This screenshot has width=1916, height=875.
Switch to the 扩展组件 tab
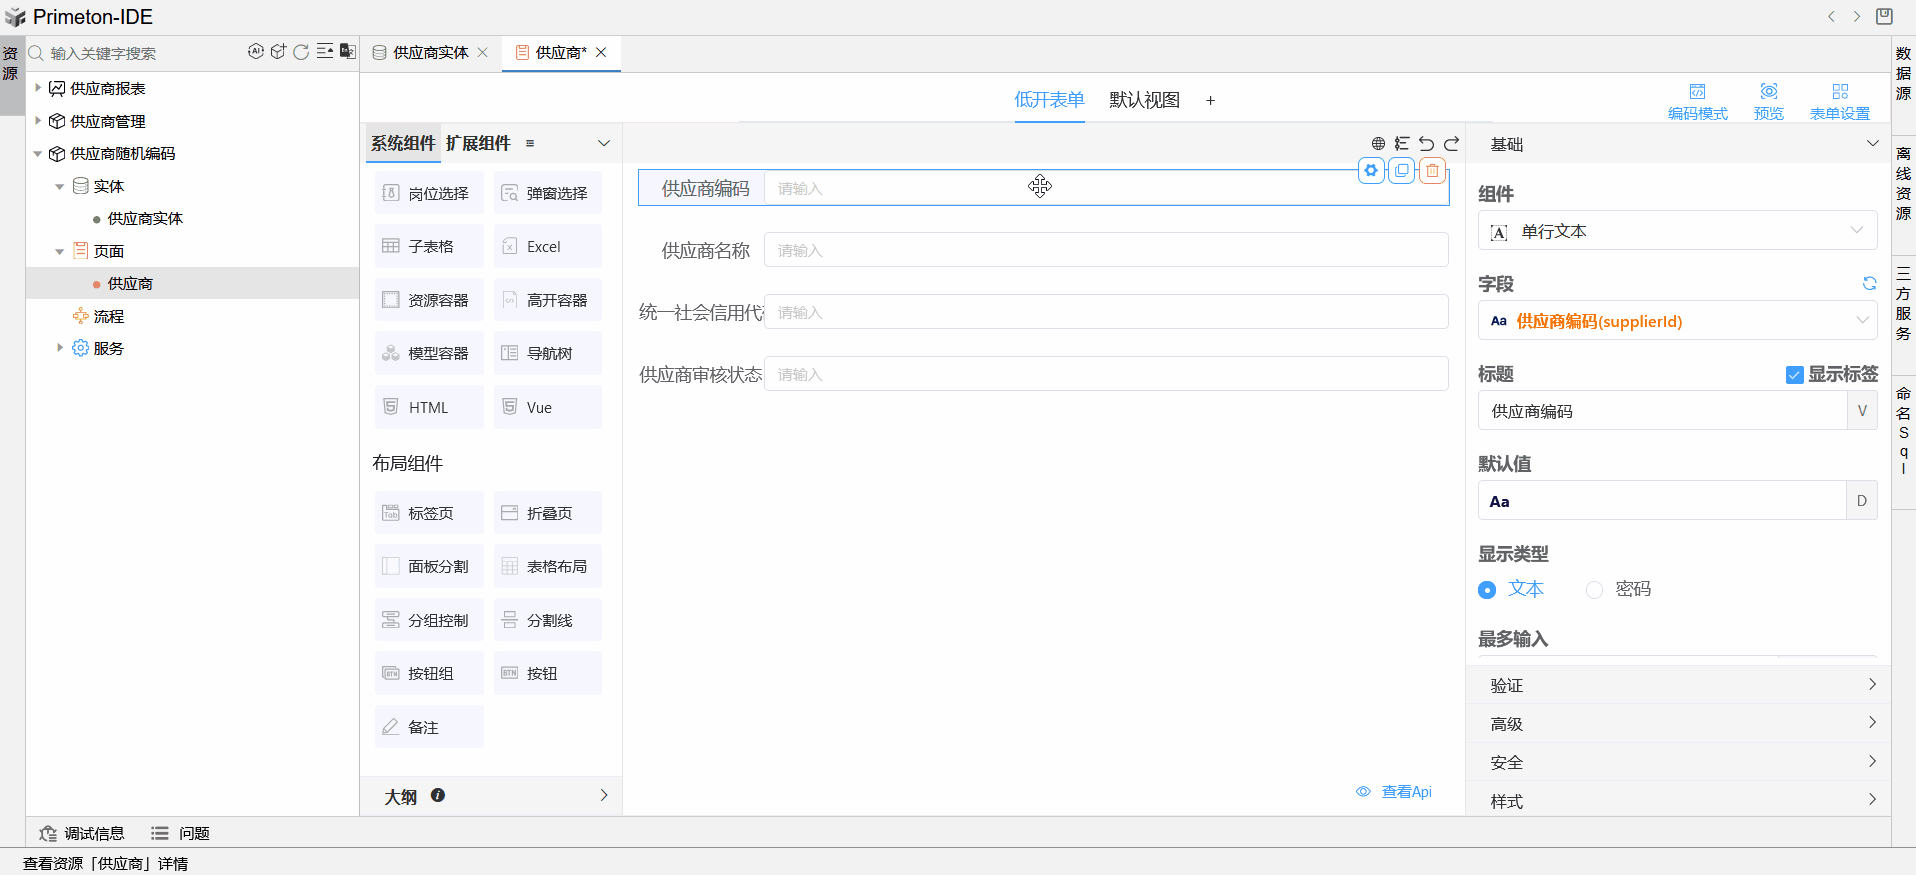click(478, 143)
